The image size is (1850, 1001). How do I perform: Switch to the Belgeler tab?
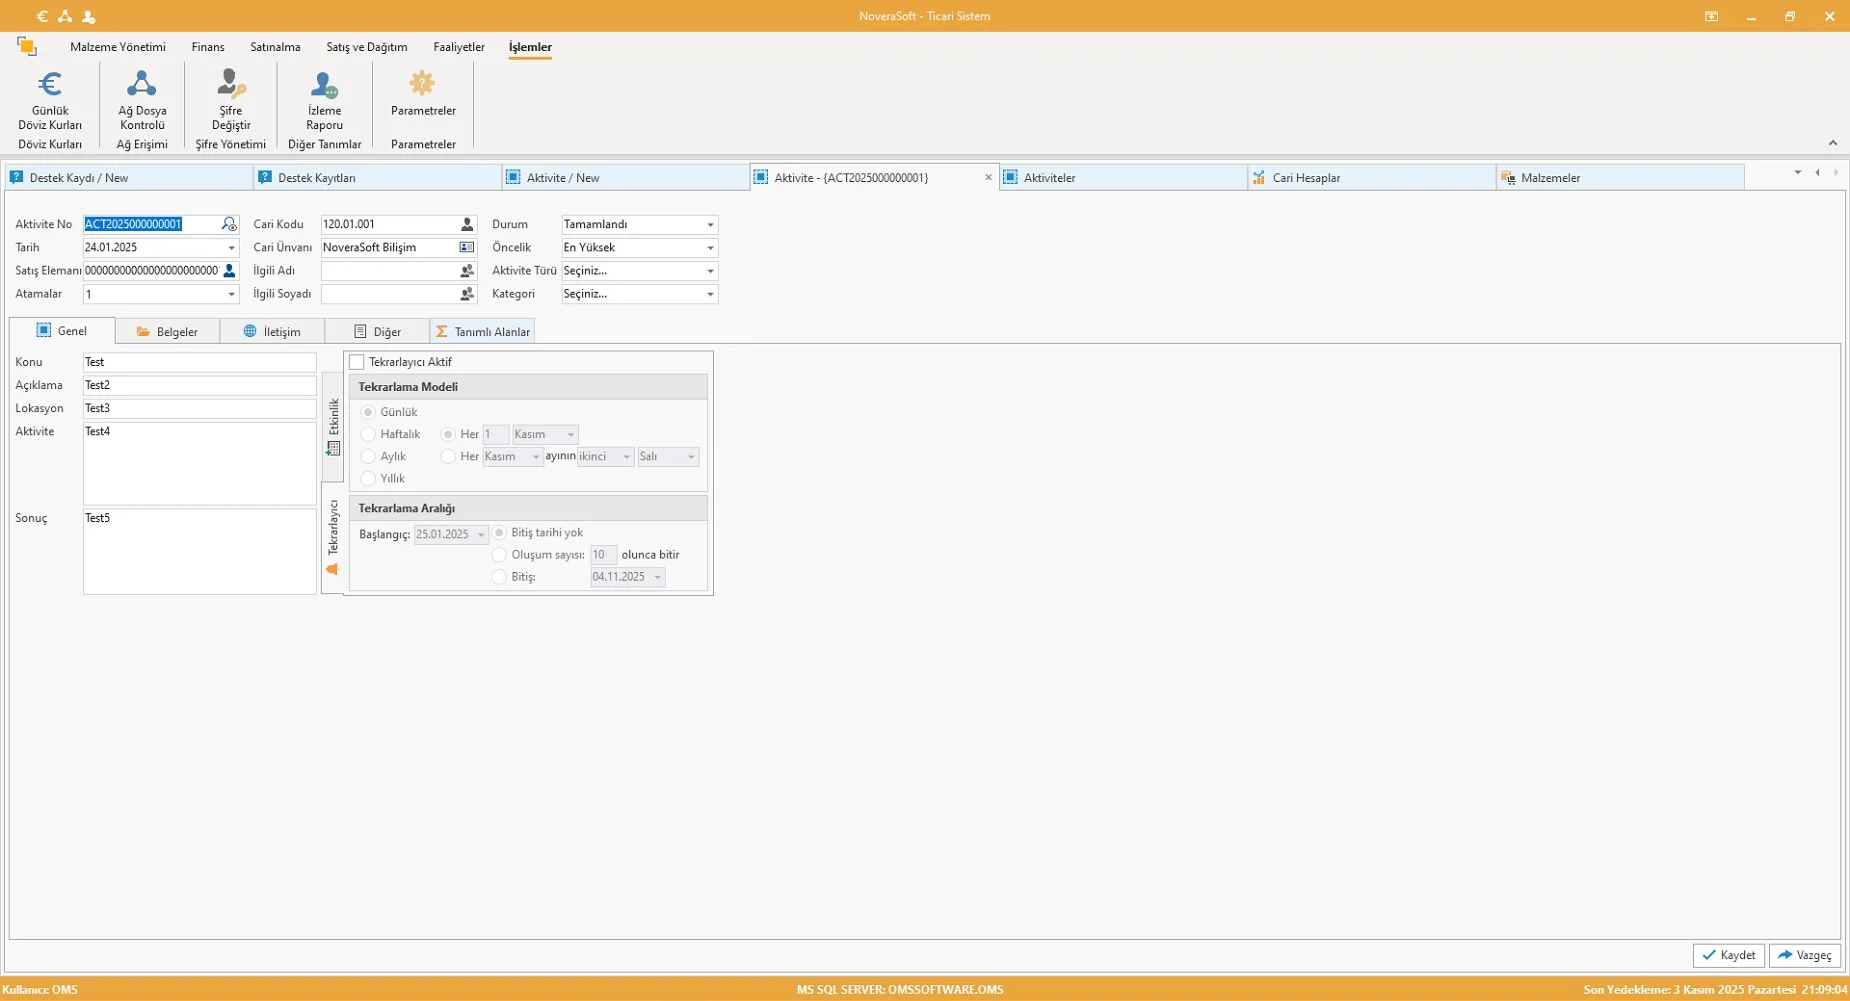tap(167, 331)
